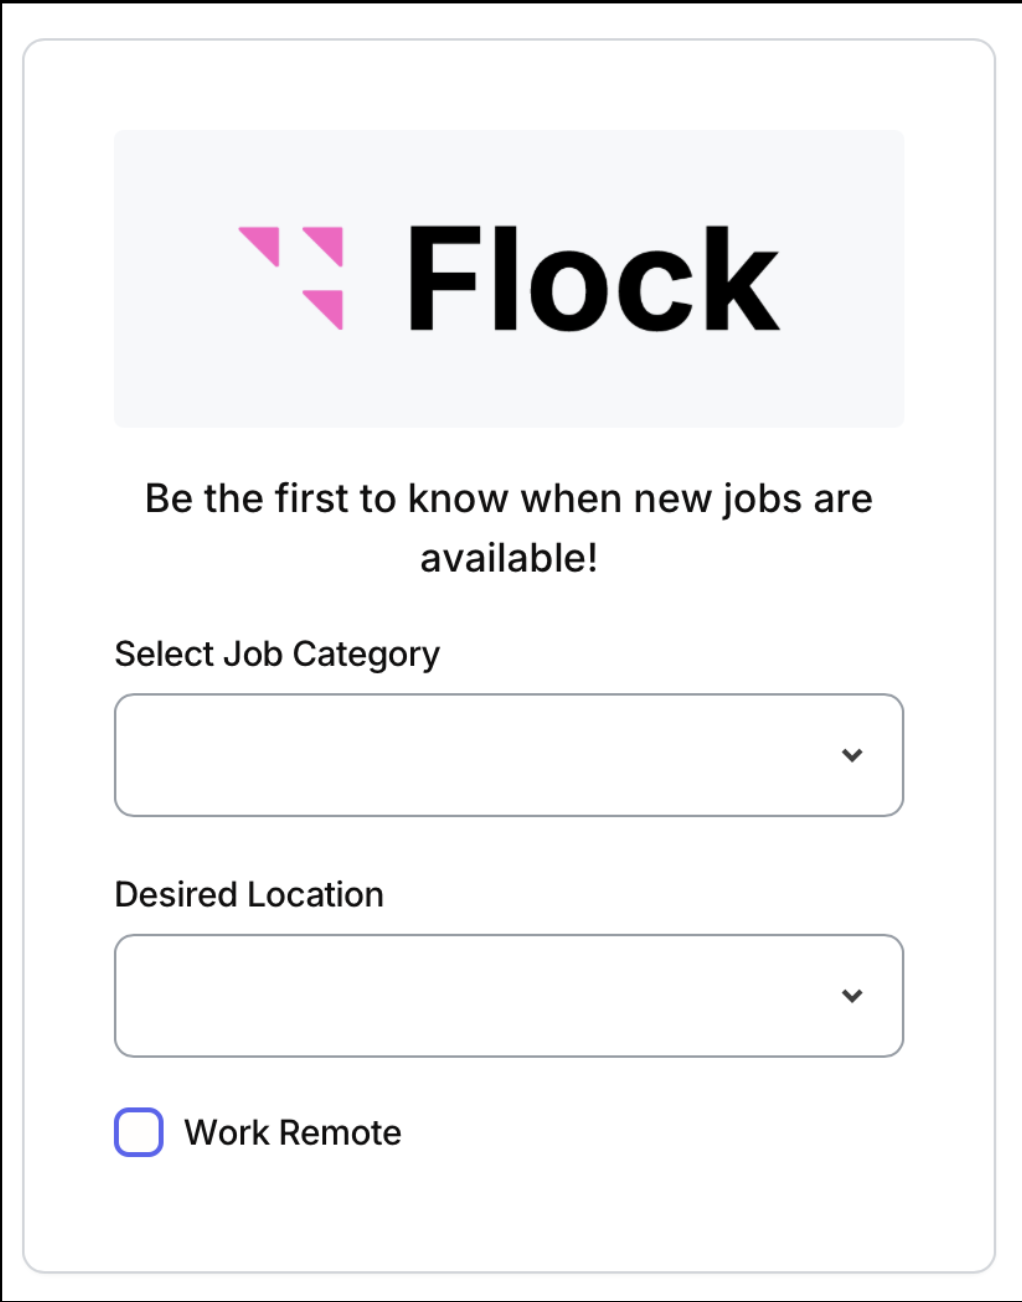
Task: Click the bottom pink triangle of logo
Action: (x=329, y=304)
